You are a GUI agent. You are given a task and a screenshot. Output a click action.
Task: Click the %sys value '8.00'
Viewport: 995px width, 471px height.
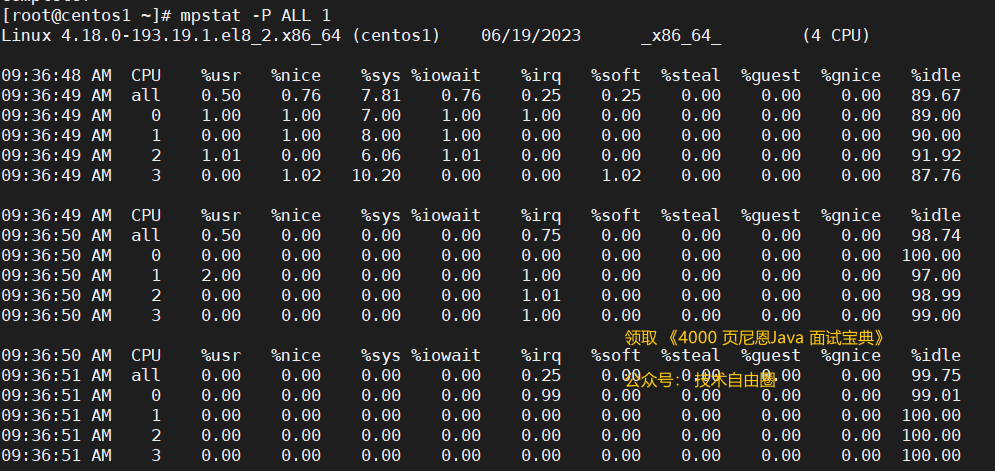(x=381, y=135)
